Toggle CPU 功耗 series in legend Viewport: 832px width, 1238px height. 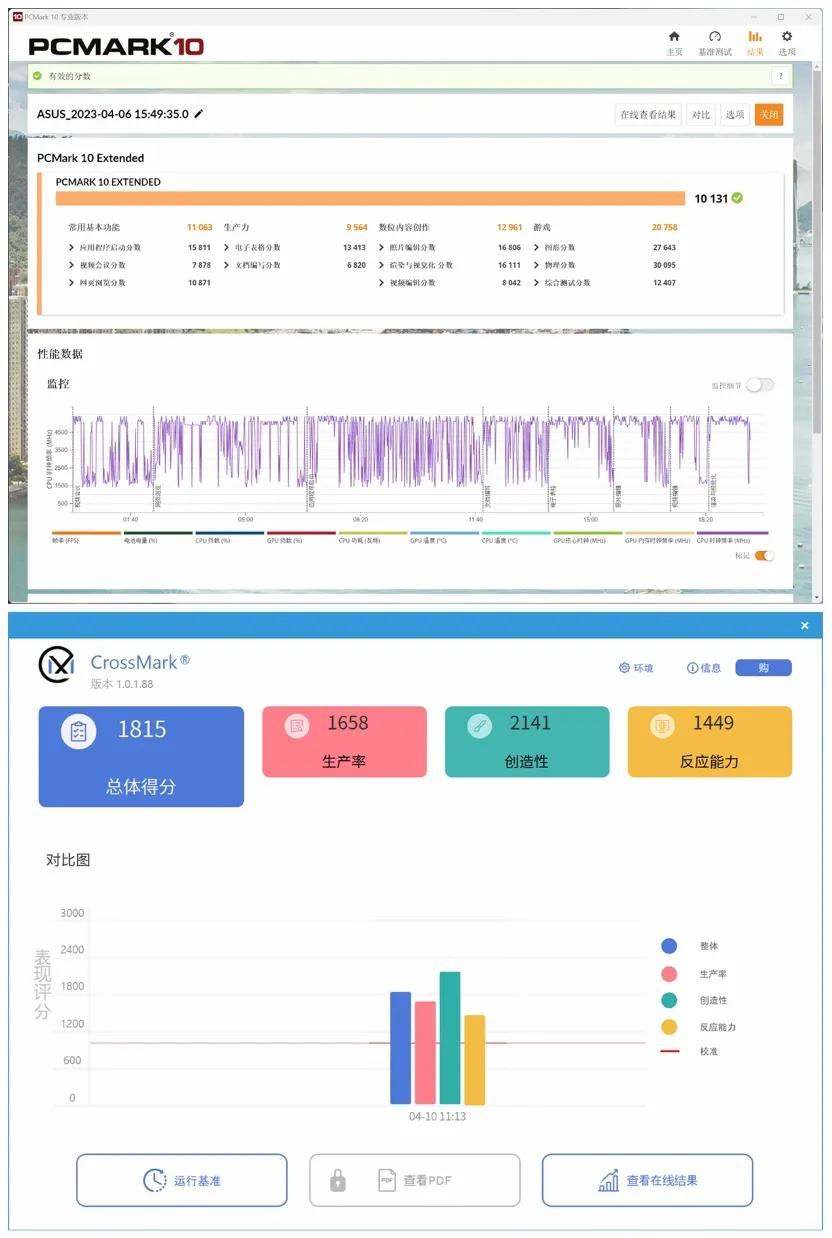pos(372,537)
